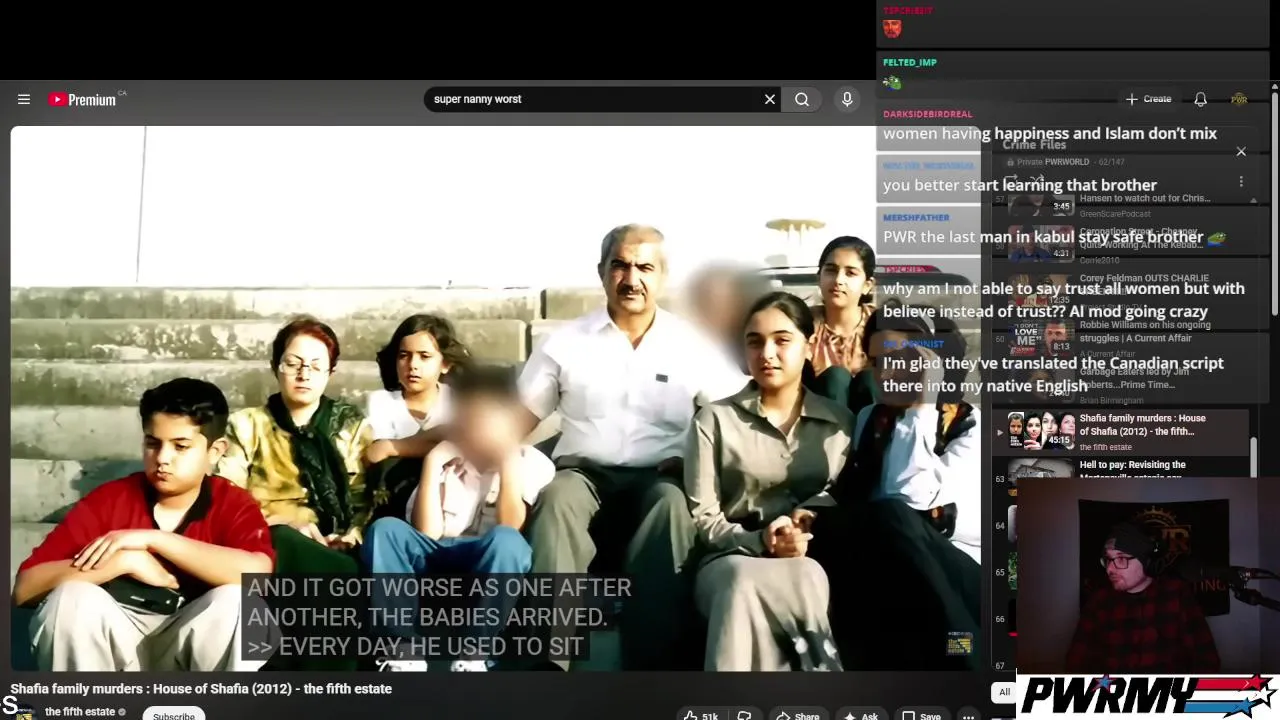Toggle shuffle playlist in Crime Files panel
Image resolution: width=1280 pixels, height=720 pixels.
click(x=1037, y=182)
